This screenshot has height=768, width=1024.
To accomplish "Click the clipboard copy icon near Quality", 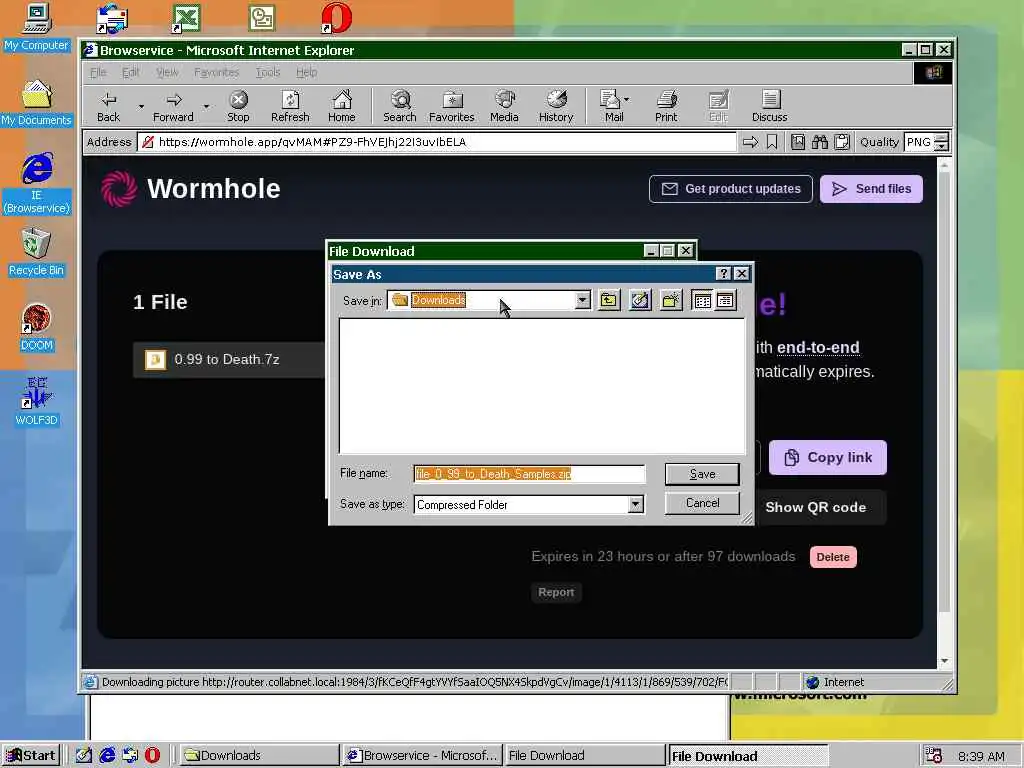I will [x=842, y=142].
